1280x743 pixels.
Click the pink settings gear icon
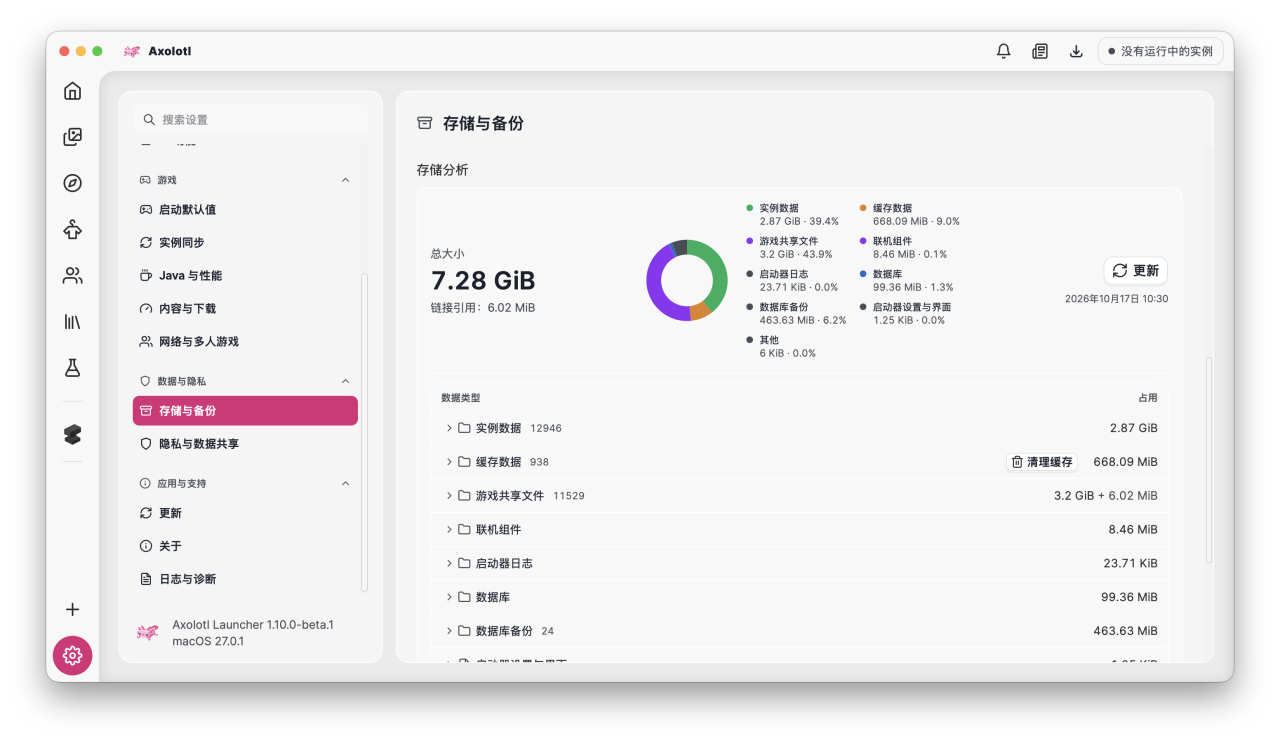(x=72, y=656)
